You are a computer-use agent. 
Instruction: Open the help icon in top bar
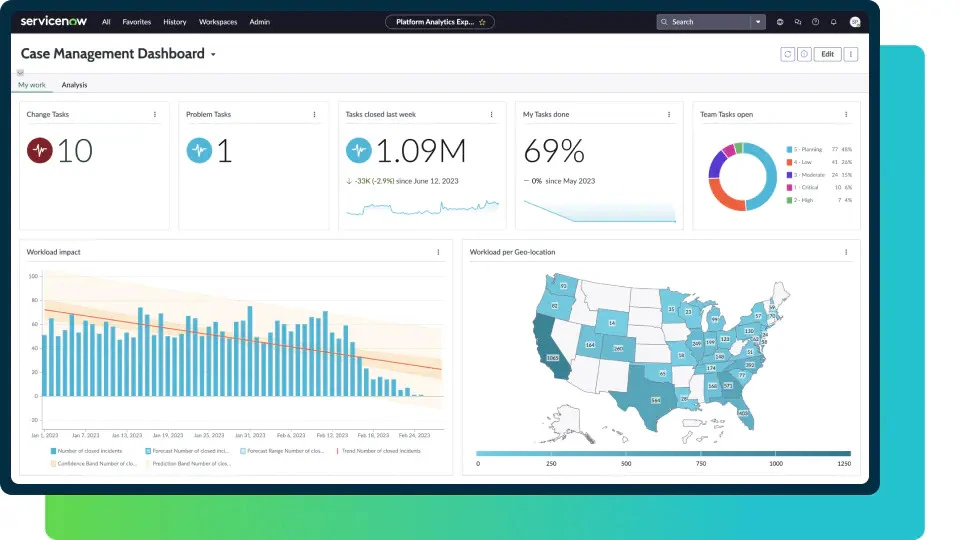coord(815,21)
